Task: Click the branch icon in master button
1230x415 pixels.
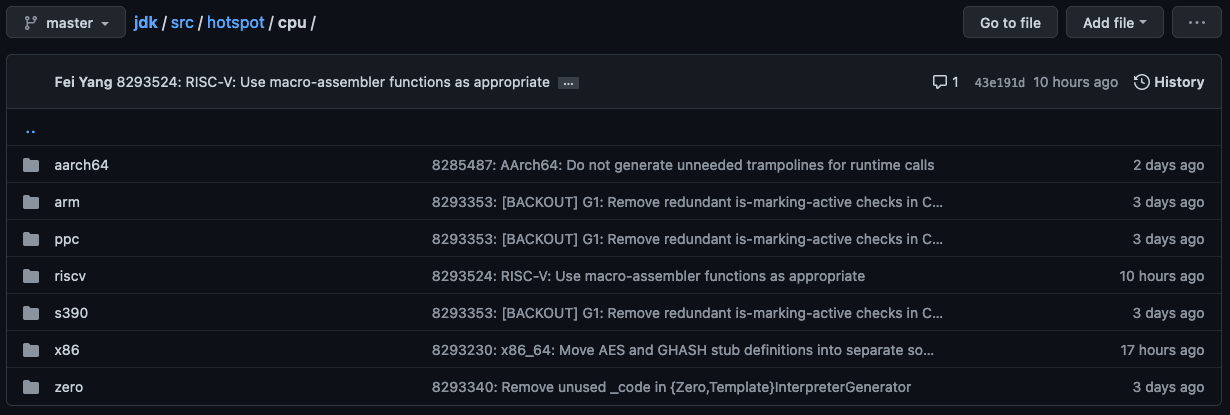Action: pyautogui.click(x=30, y=22)
